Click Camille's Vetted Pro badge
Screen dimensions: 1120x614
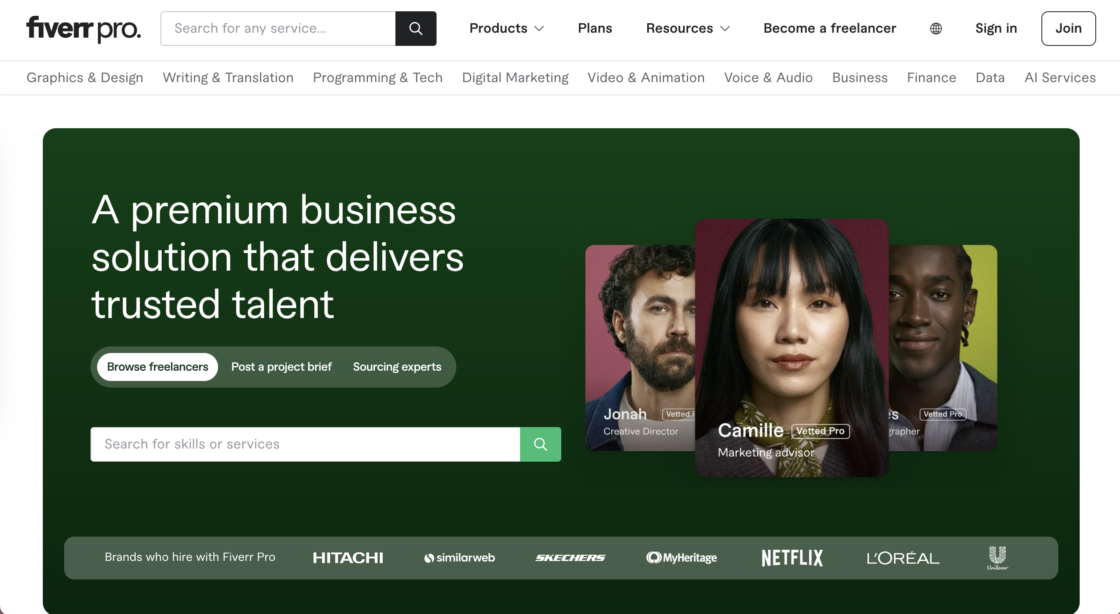click(820, 431)
